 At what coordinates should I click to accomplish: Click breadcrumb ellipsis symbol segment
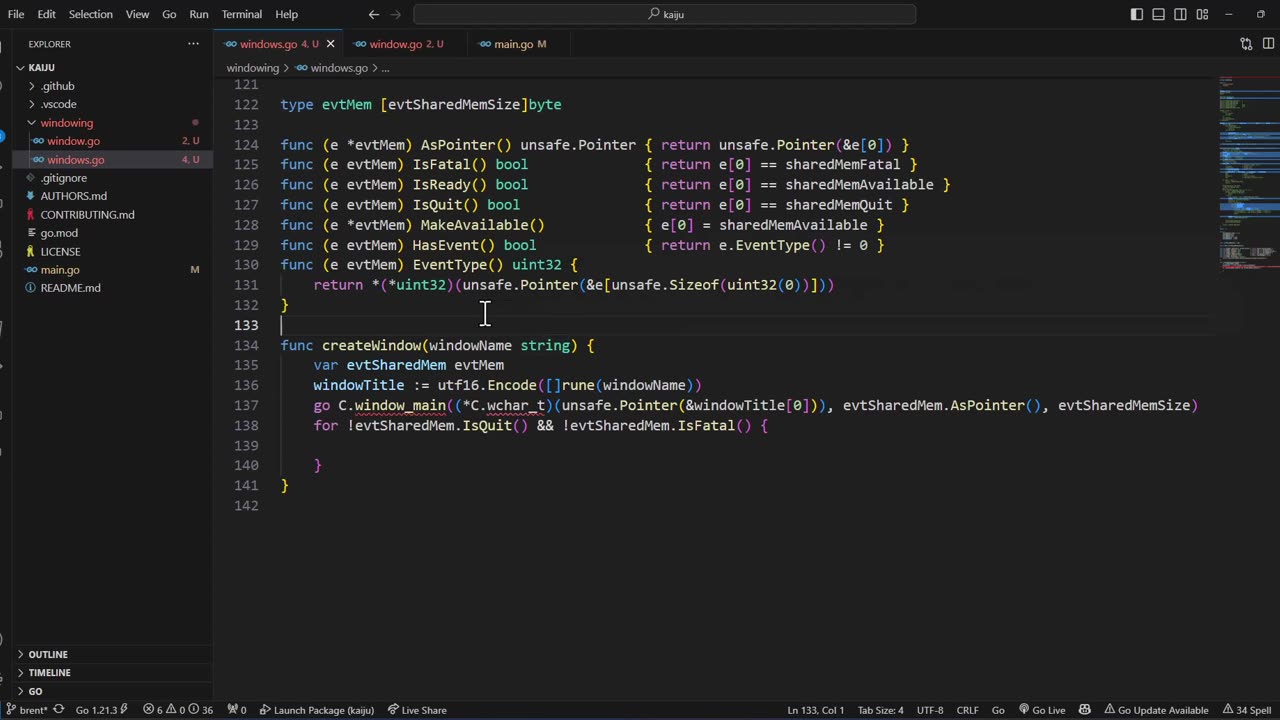click(385, 68)
